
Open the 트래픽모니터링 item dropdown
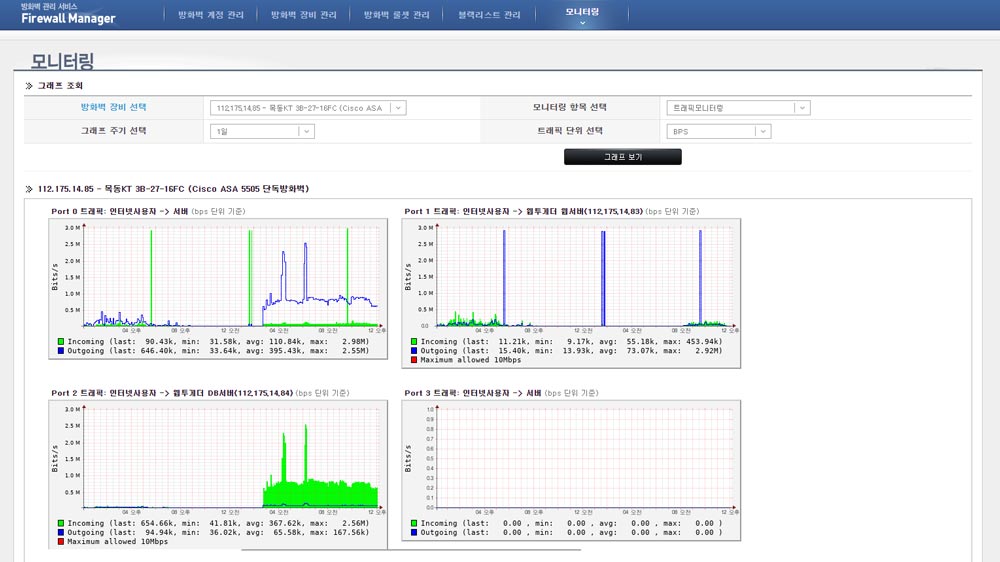click(x=739, y=108)
